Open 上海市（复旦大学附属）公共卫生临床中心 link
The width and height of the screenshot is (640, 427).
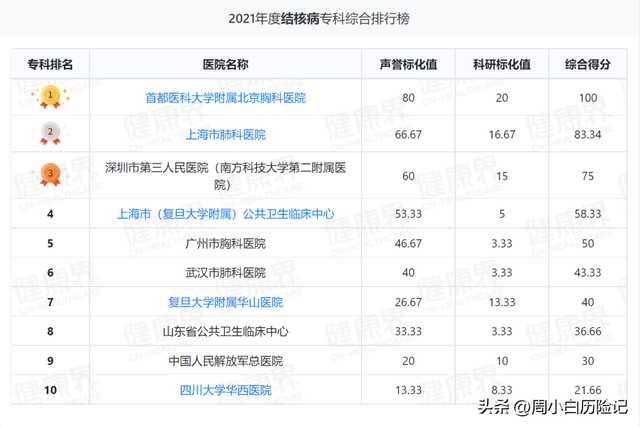tap(226, 214)
